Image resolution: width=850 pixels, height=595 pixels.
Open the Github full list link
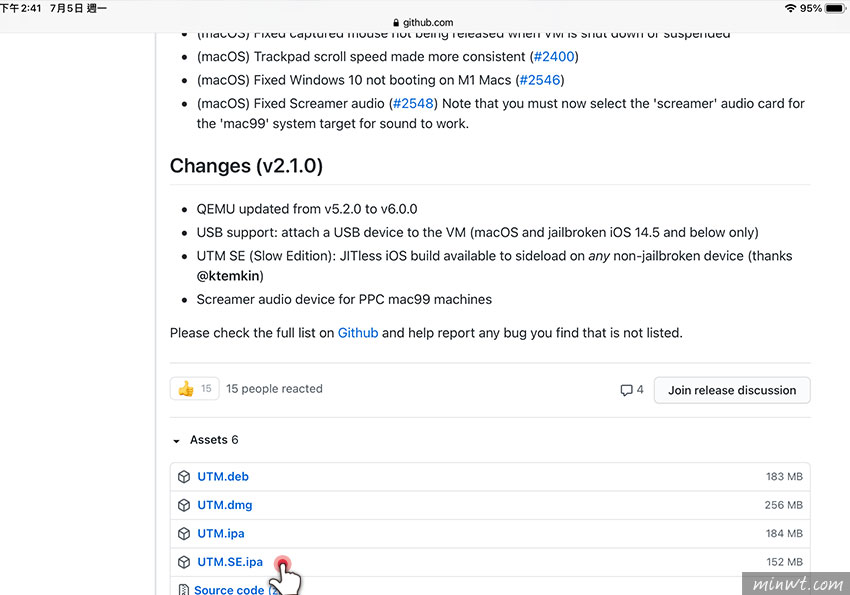358,333
